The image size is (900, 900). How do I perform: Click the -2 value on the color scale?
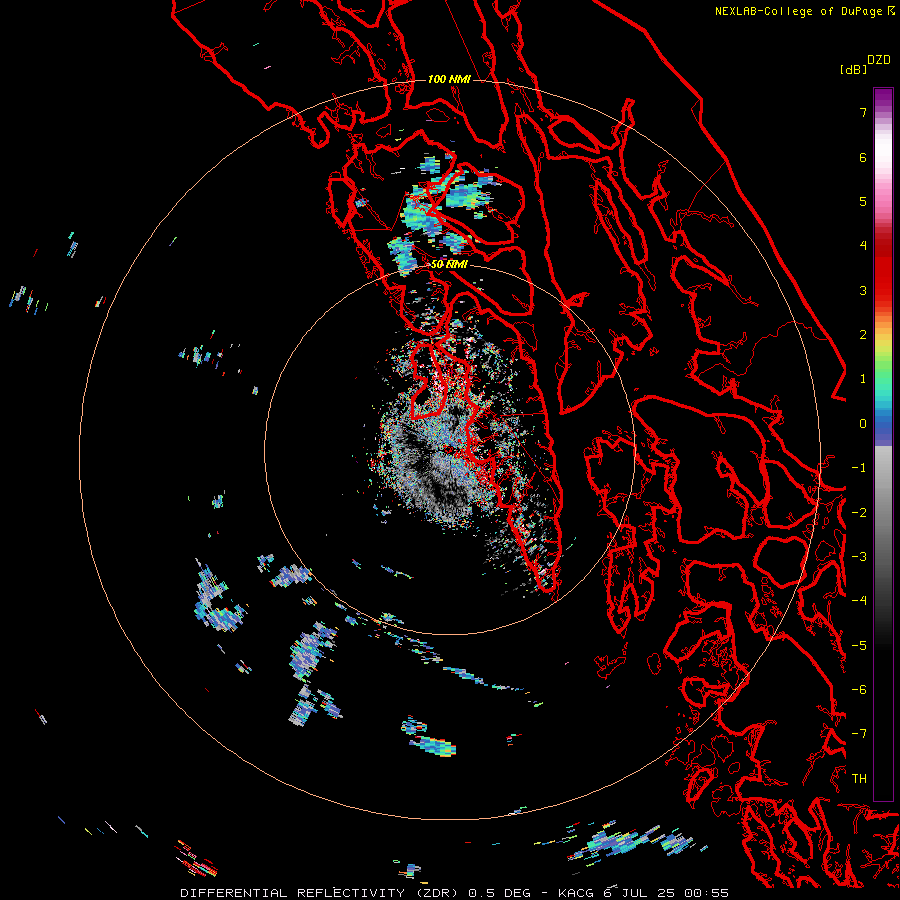tap(859, 513)
